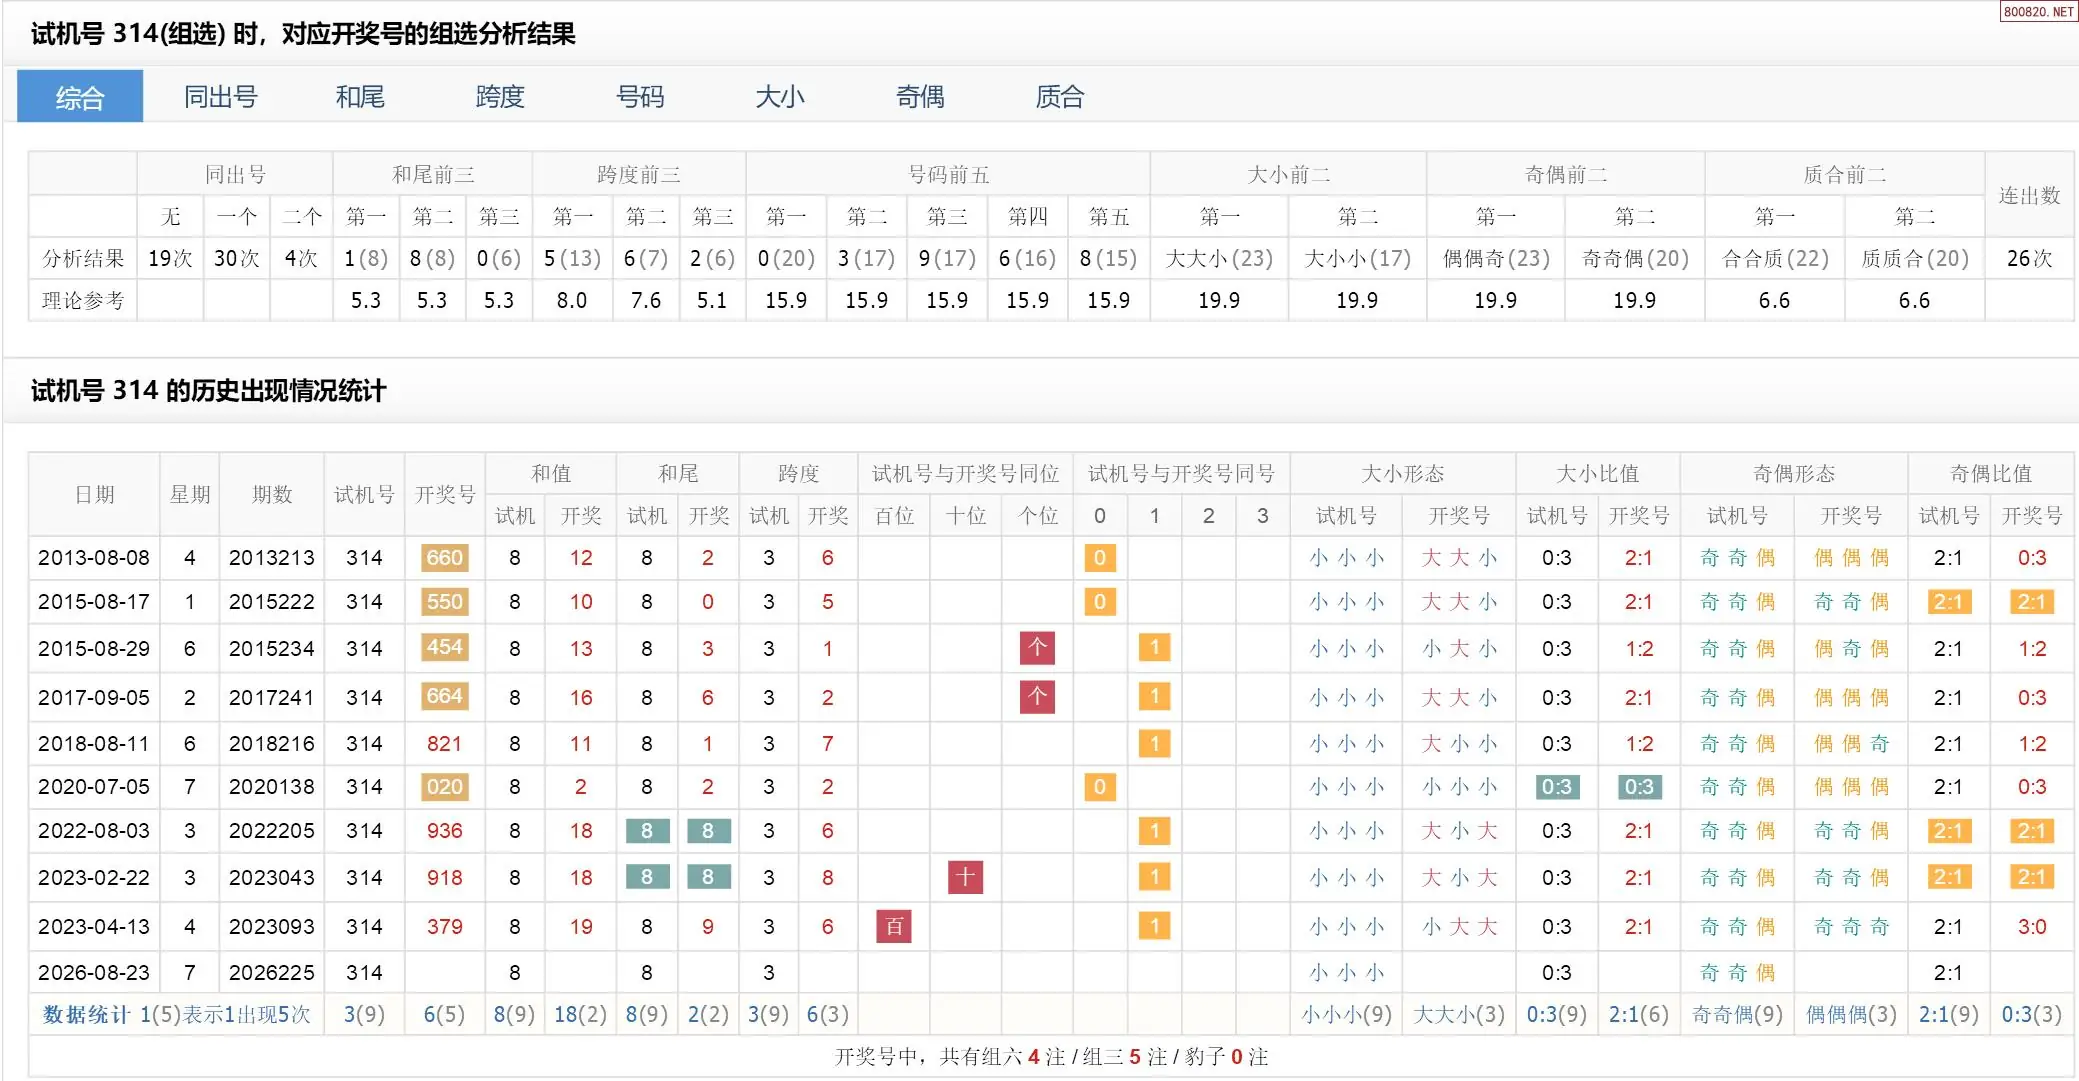Select the winning number 918
Image resolution: width=2079 pixels, height=1081 pixels.
[x=445, y=878]
